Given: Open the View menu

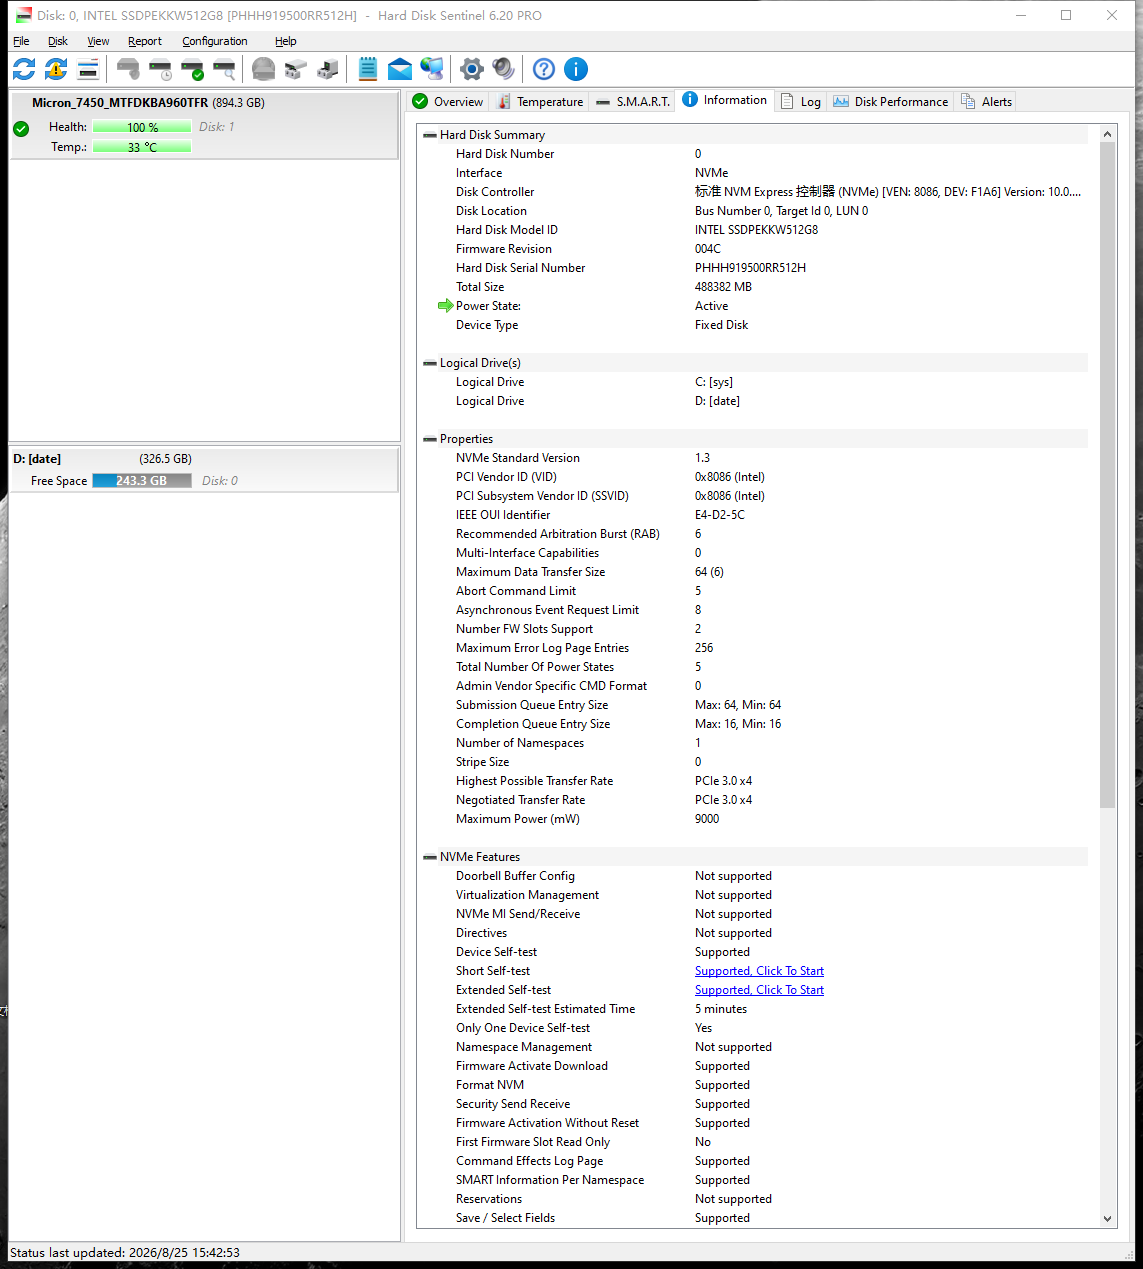Looking at the screenshot, I should [x=98, y=41].
